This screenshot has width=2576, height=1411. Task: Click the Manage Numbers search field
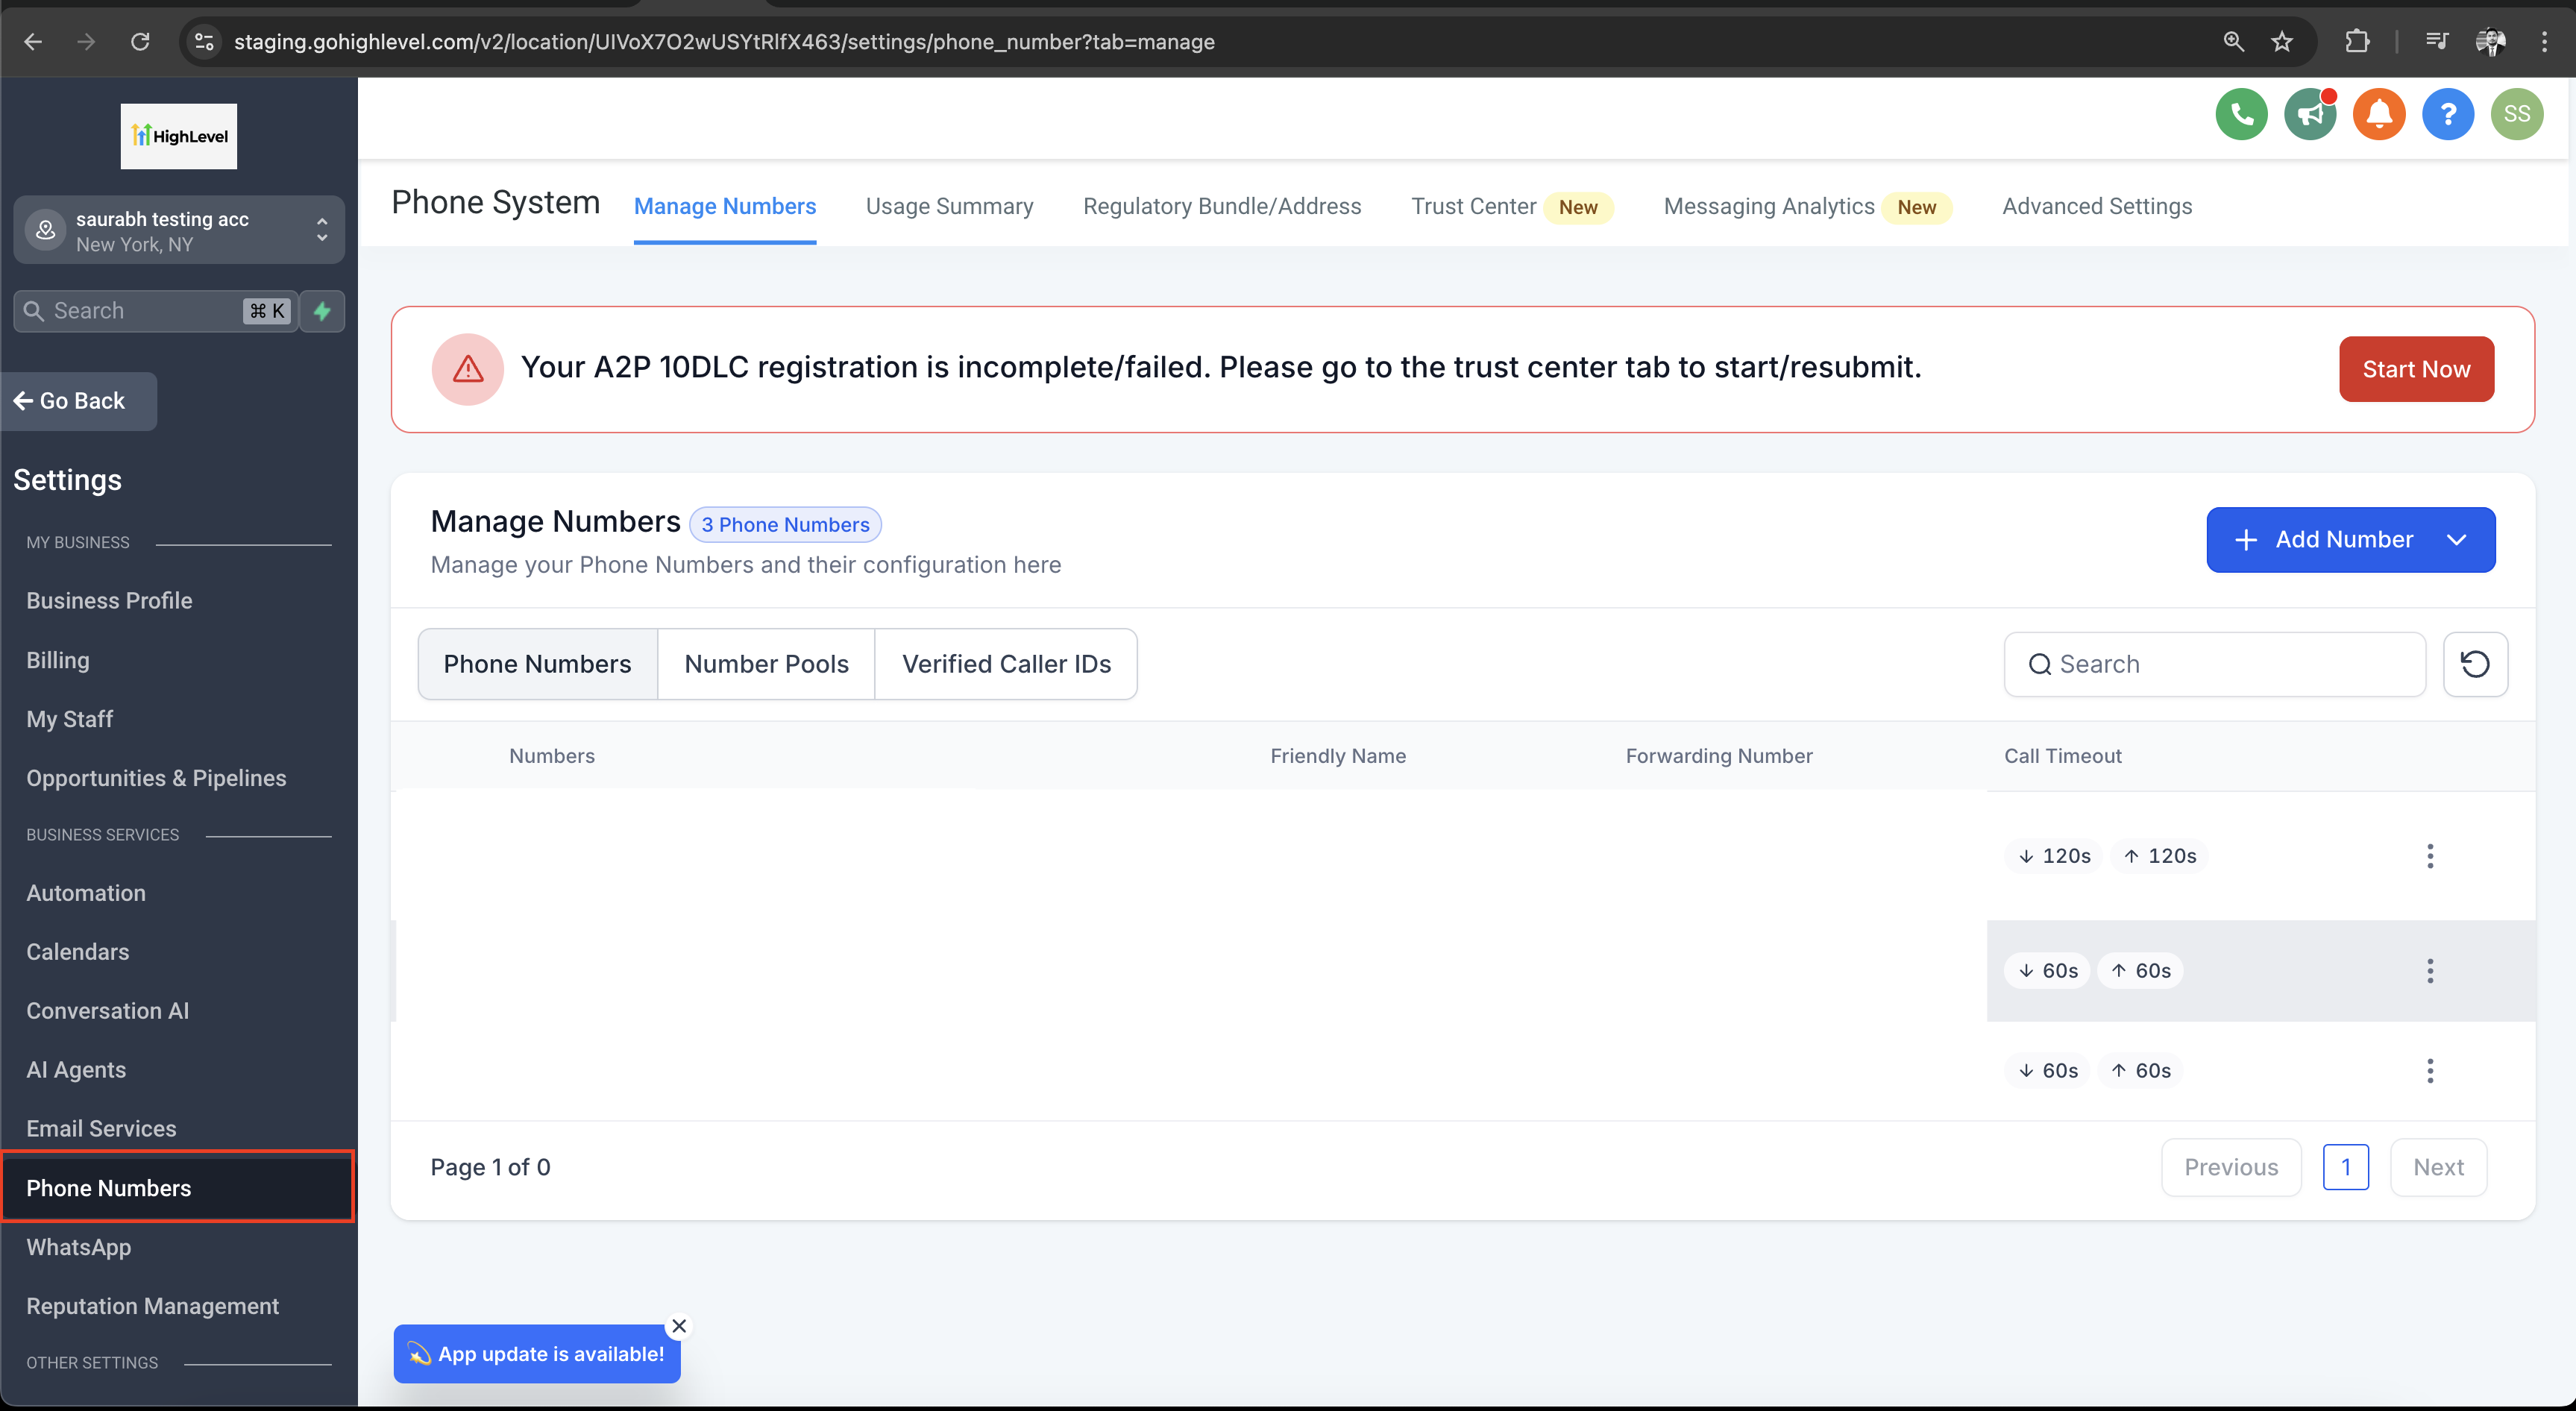tap(2214, 664)
